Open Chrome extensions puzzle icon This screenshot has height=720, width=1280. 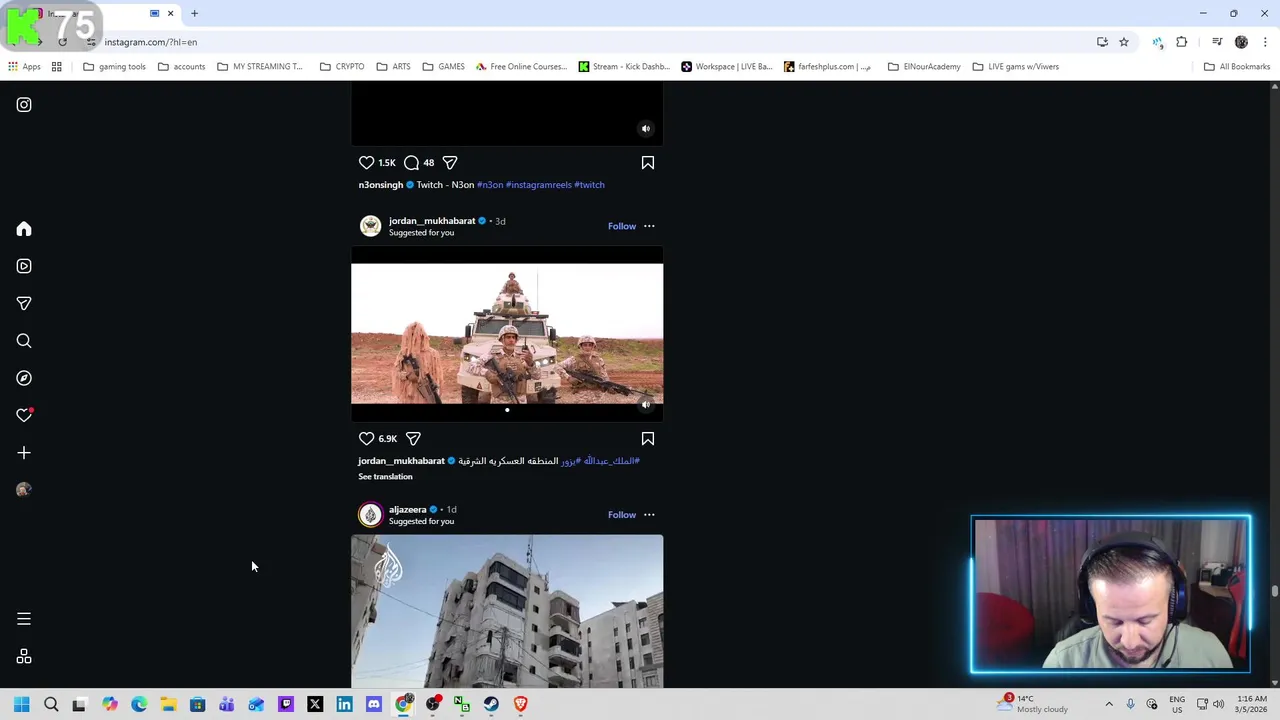(x=1182, y=42)
